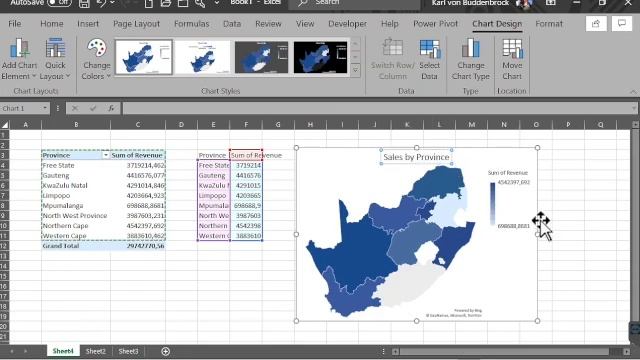
Task: Select column B header
Action: 76,124
